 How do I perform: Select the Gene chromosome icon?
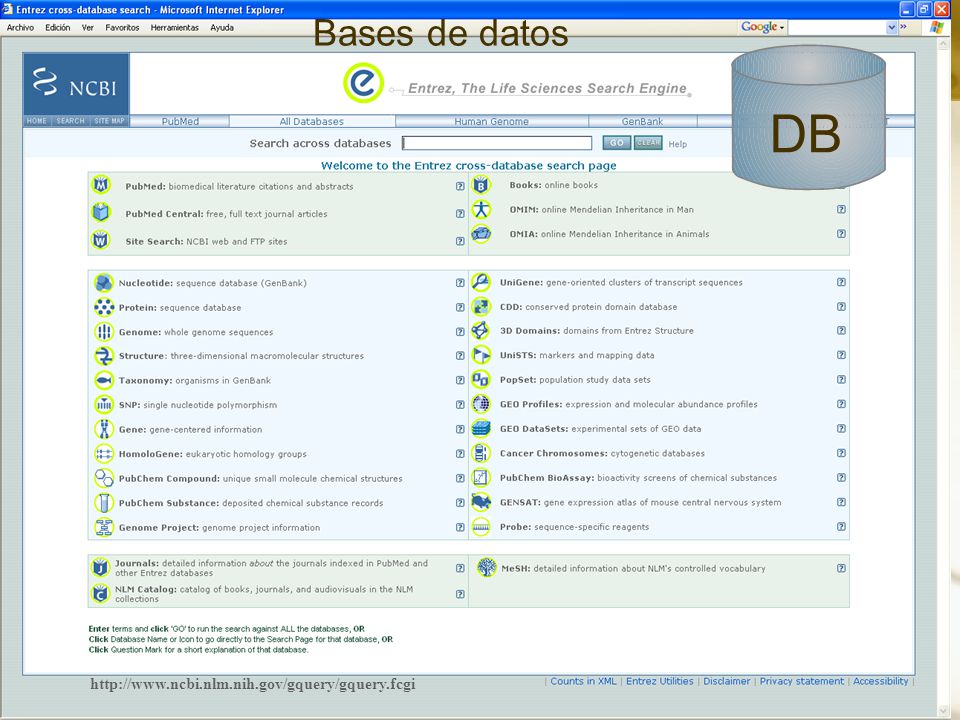click(x=104, y=429)
